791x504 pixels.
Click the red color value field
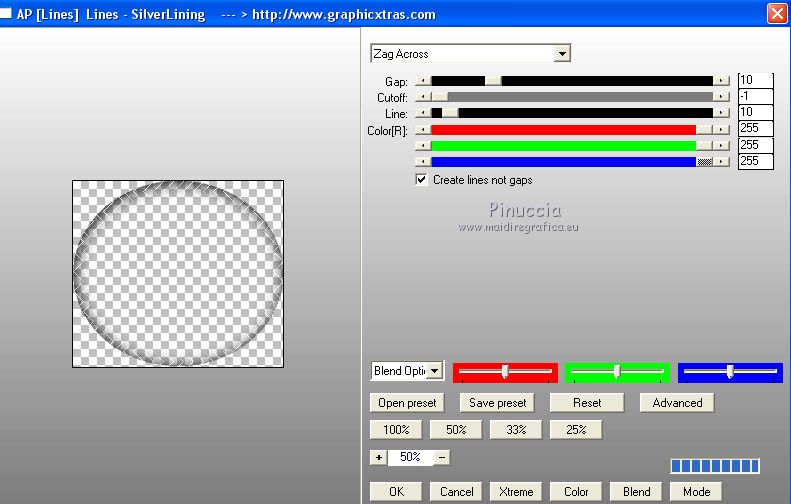pyautogui.click(x=755, y=129)
